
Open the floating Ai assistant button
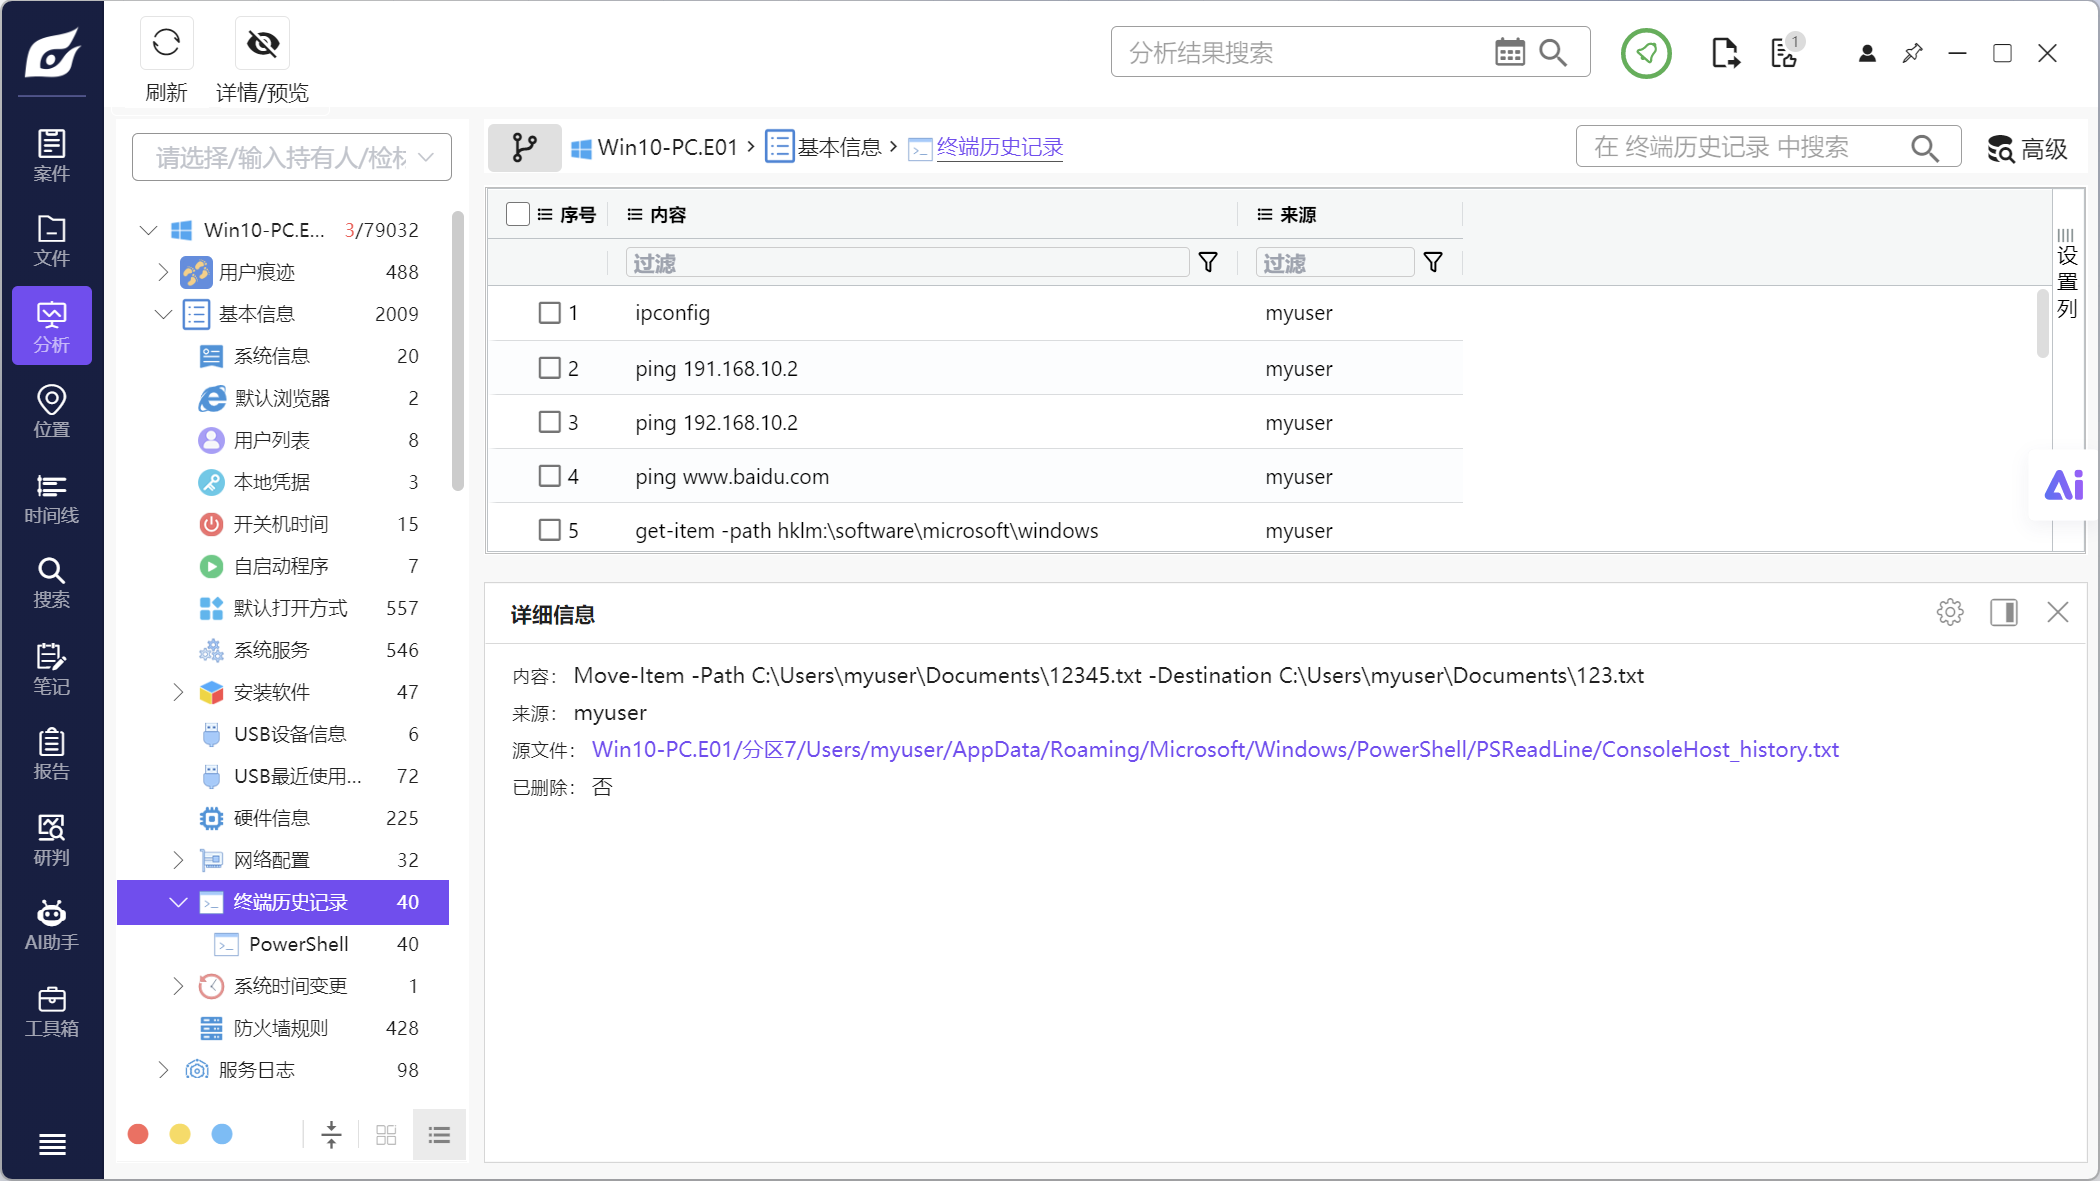pyautogui.click(x=2063, y=485)
